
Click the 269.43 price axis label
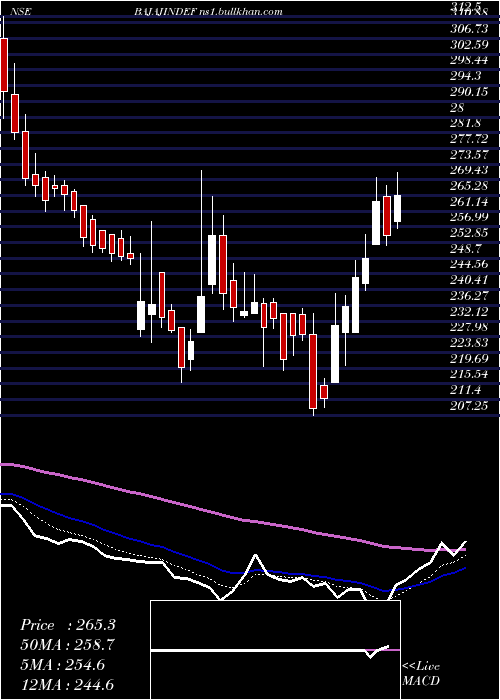[x=471, y=170]
